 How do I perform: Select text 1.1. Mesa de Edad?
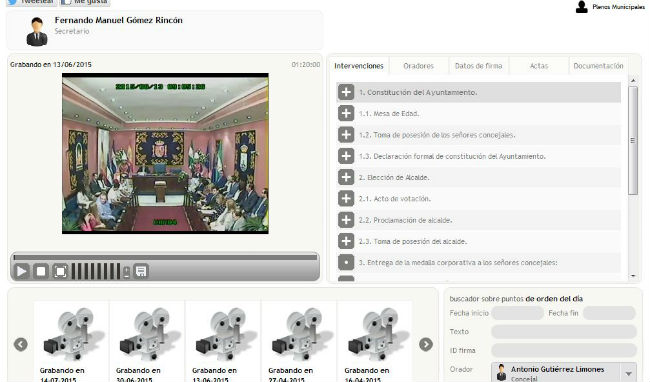[x=389, y=114]
